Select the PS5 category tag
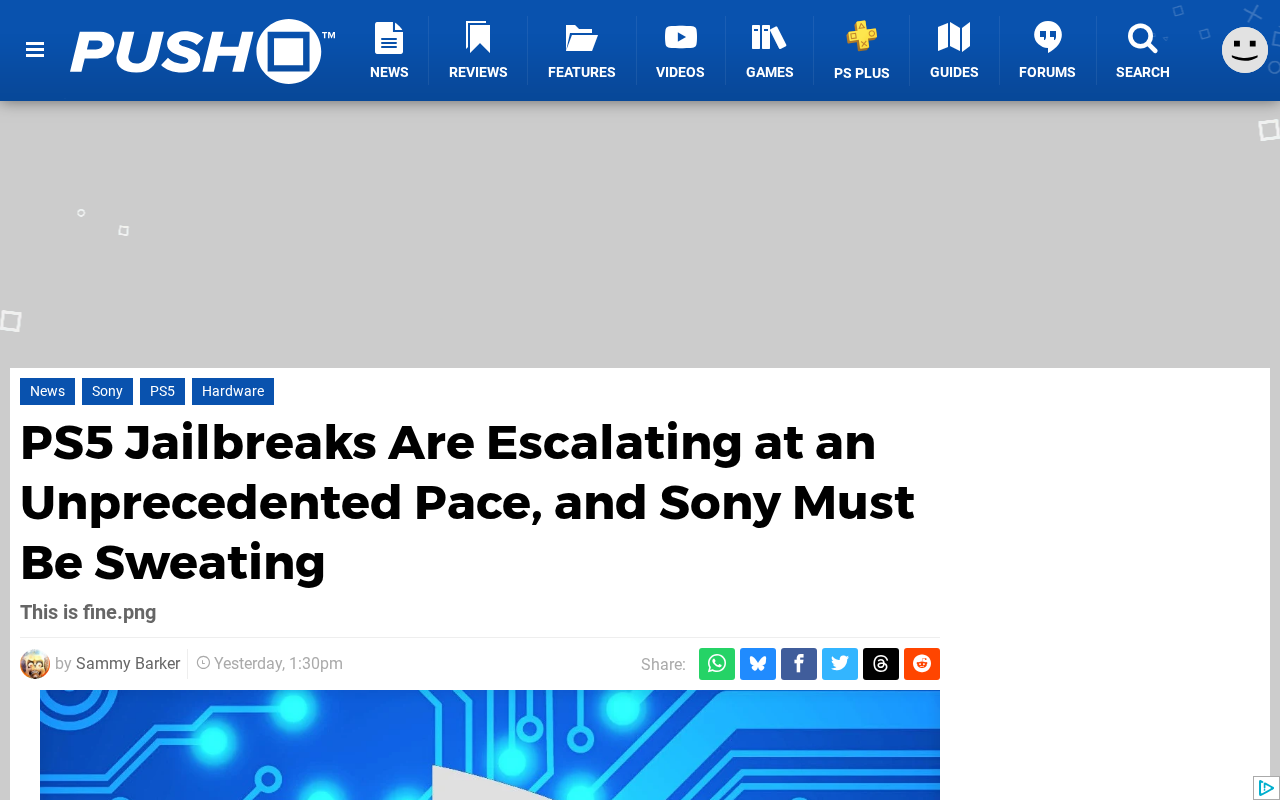Viewport: 1280px width, 800px height. coord(162,391)
